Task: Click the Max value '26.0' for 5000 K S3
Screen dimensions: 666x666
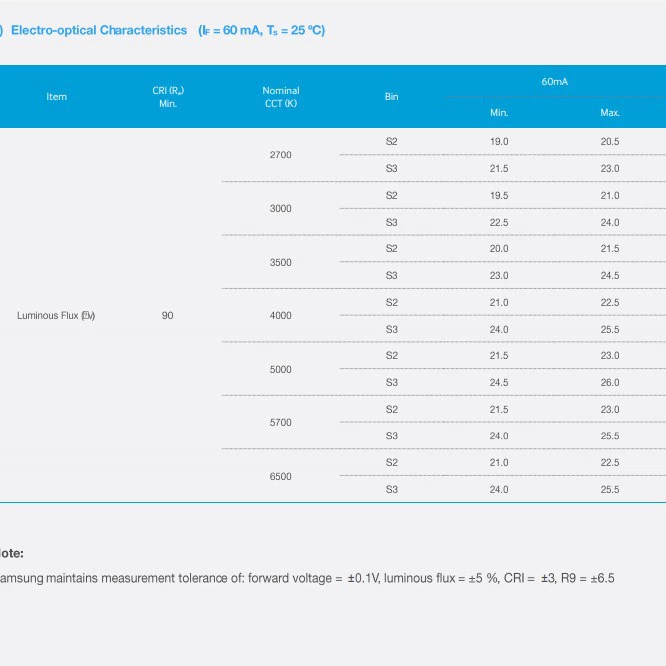Action: 610,383
